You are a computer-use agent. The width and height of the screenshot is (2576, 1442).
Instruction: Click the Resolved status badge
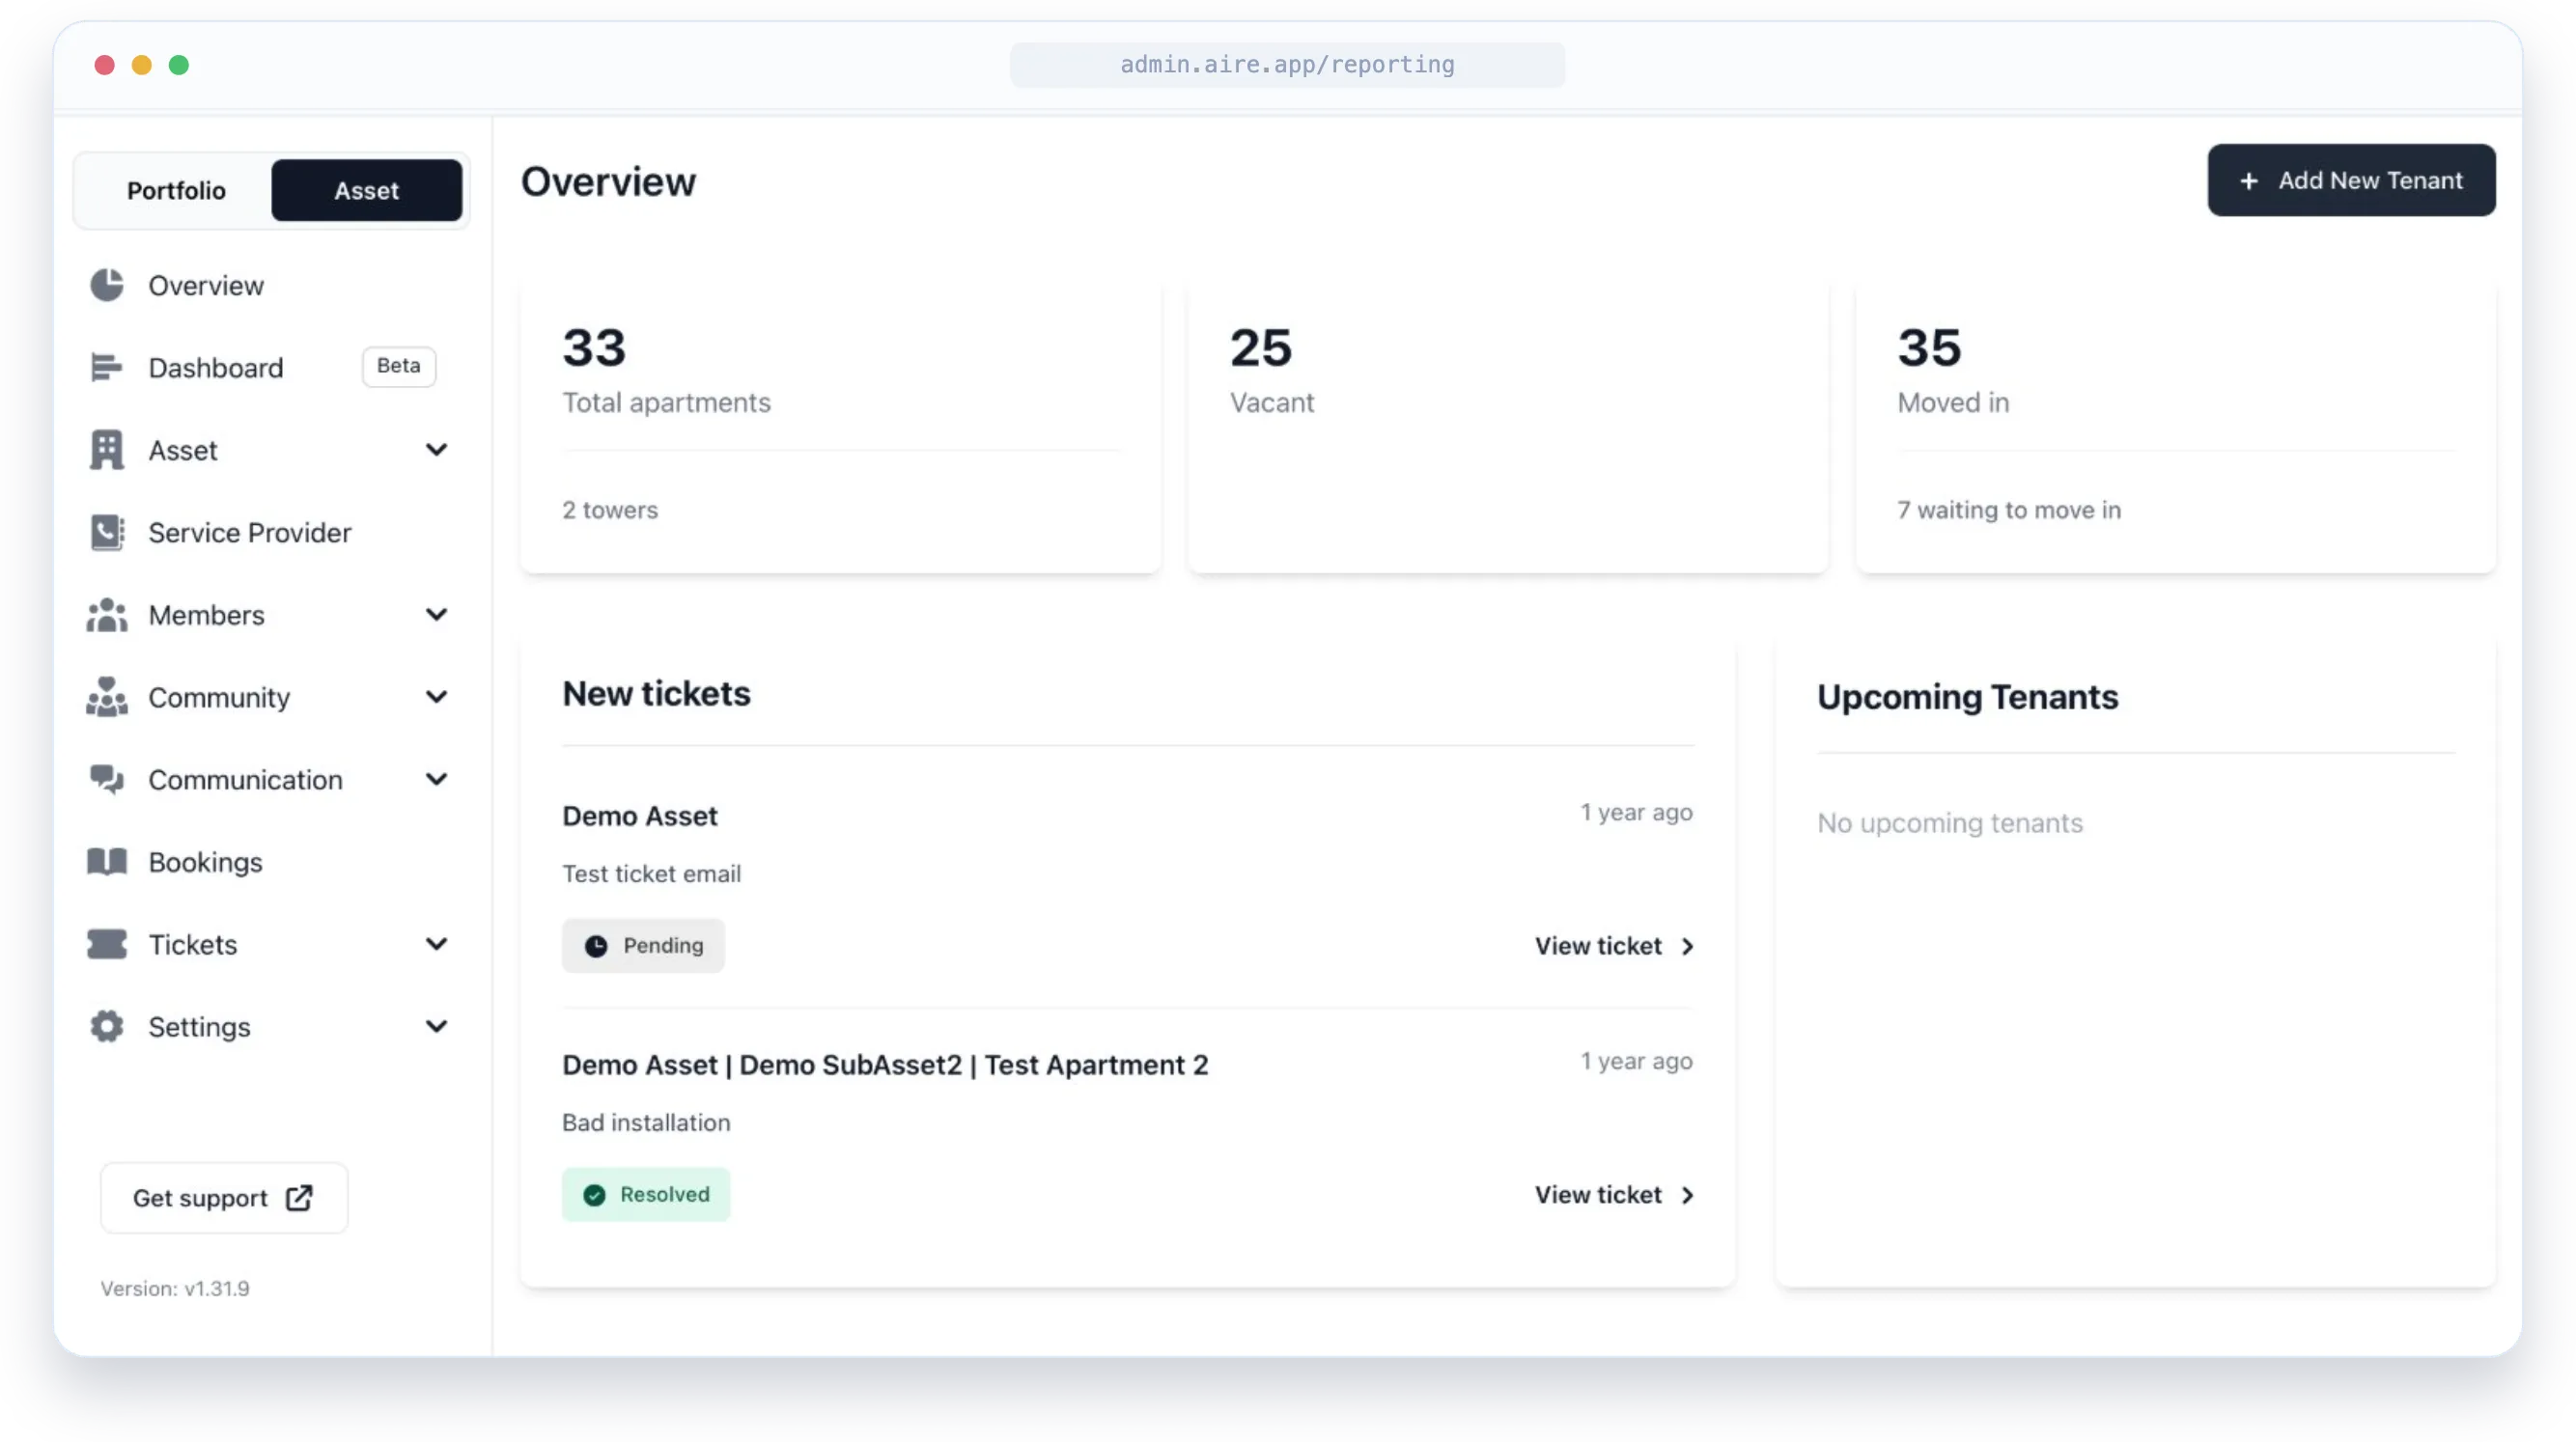[646, 1195]
